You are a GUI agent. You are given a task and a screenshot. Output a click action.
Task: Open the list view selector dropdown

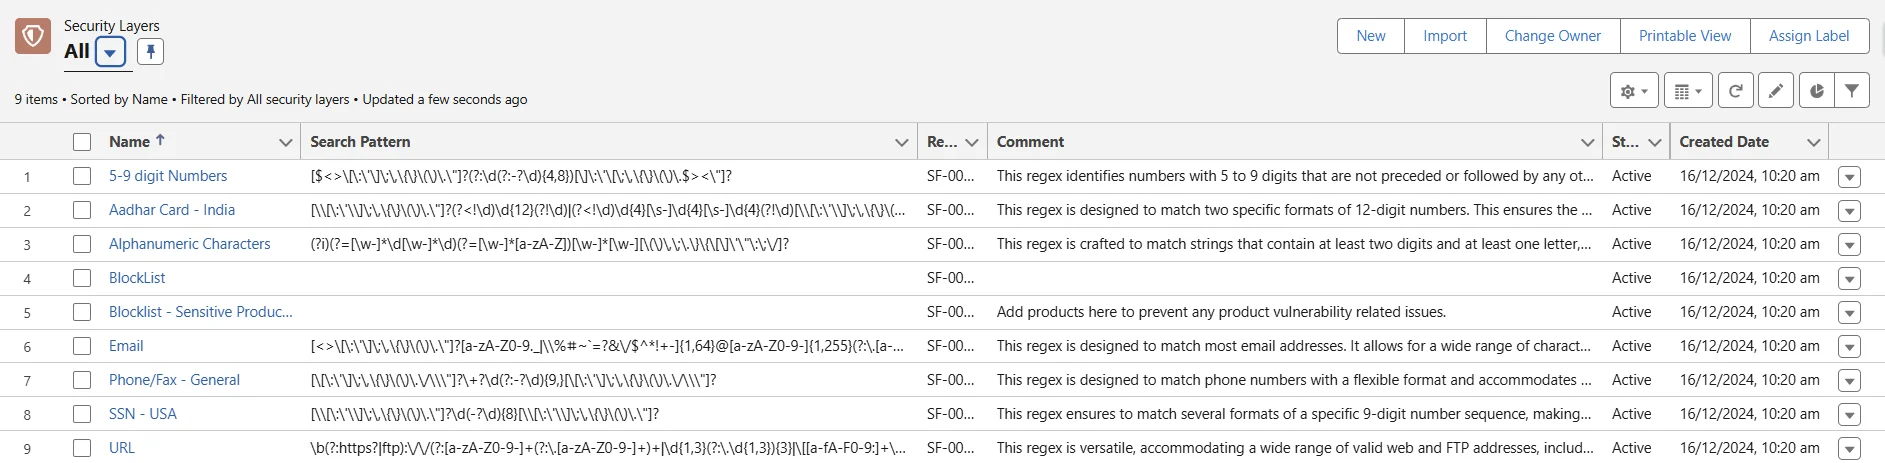click(110, 52)
